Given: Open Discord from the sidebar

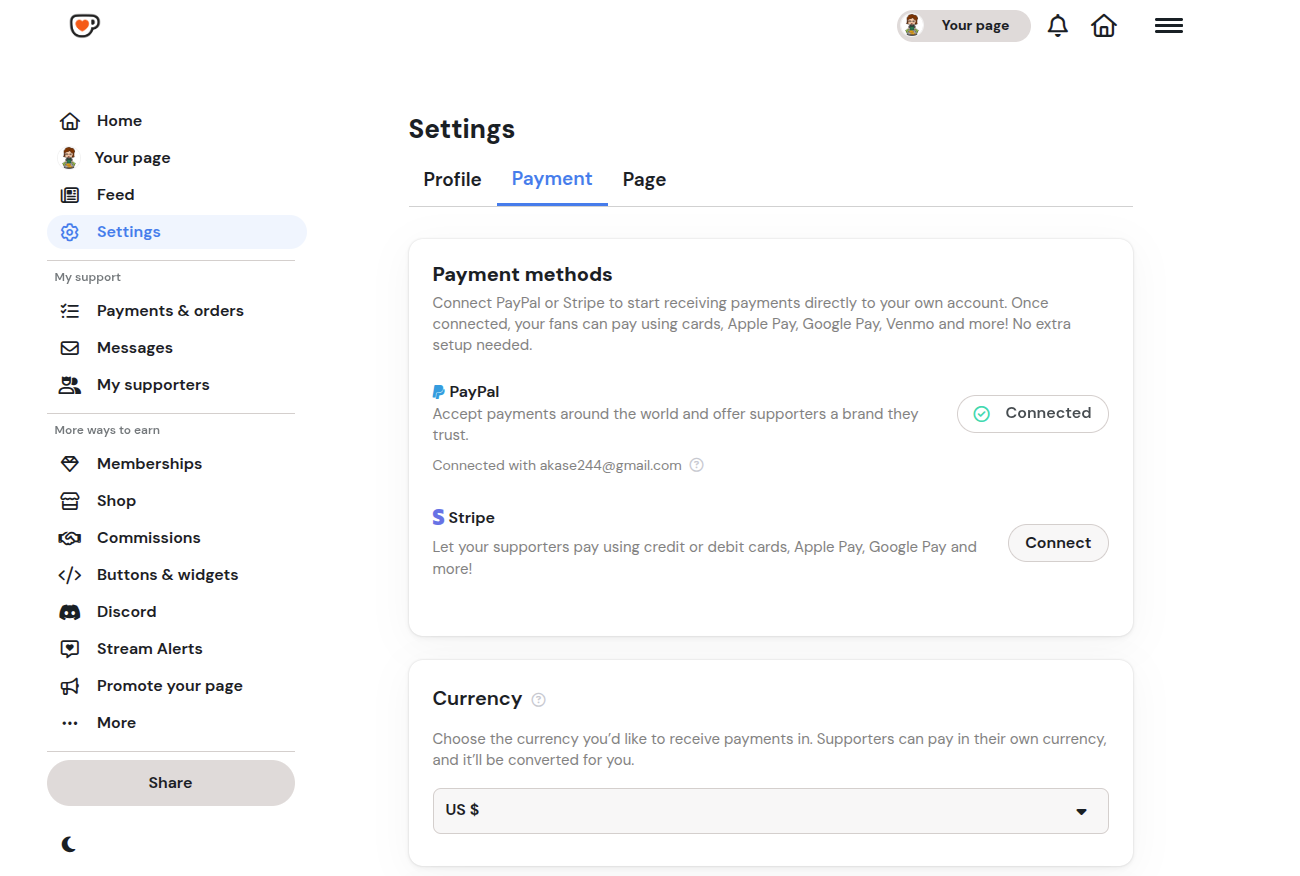Looking at the screenshot, I should click(126, 612).
